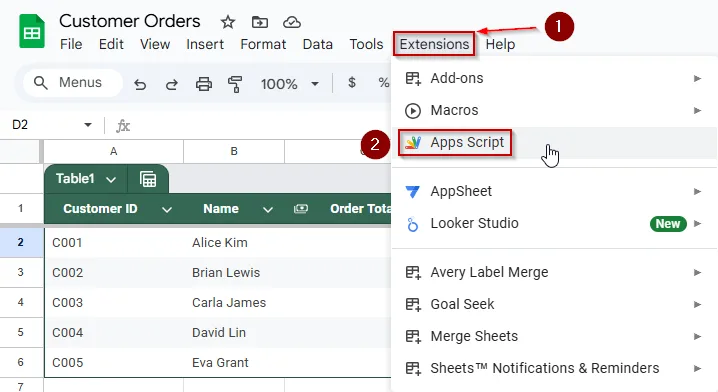
Task: Open table view icon next to Table1
Action: click(148, 179)
